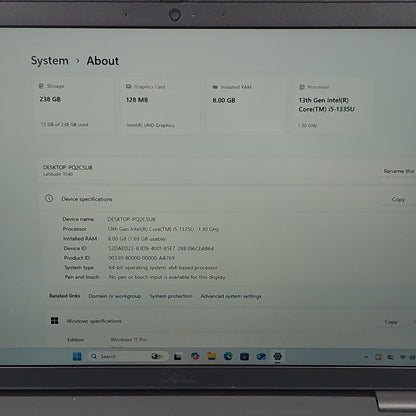
Task: Launch Microsoft Edge from the taskbar
Action: click(228, 356)
